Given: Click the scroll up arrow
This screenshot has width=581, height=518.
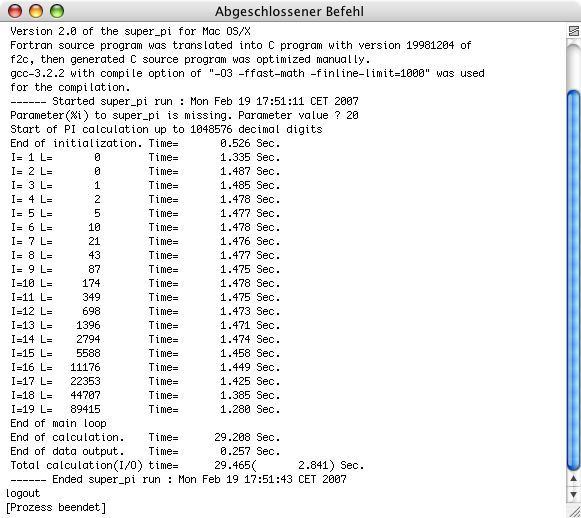Looking at the screenshot, I should pos(573,479).
